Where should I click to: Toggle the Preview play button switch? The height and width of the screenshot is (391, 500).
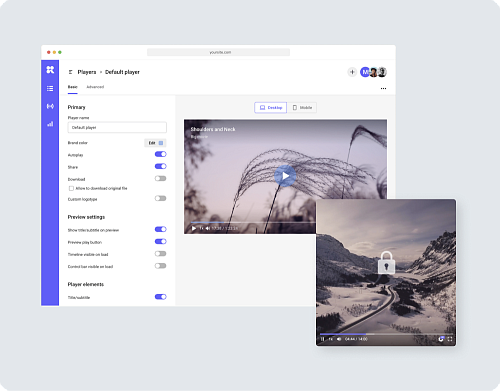tap(160, 242)
